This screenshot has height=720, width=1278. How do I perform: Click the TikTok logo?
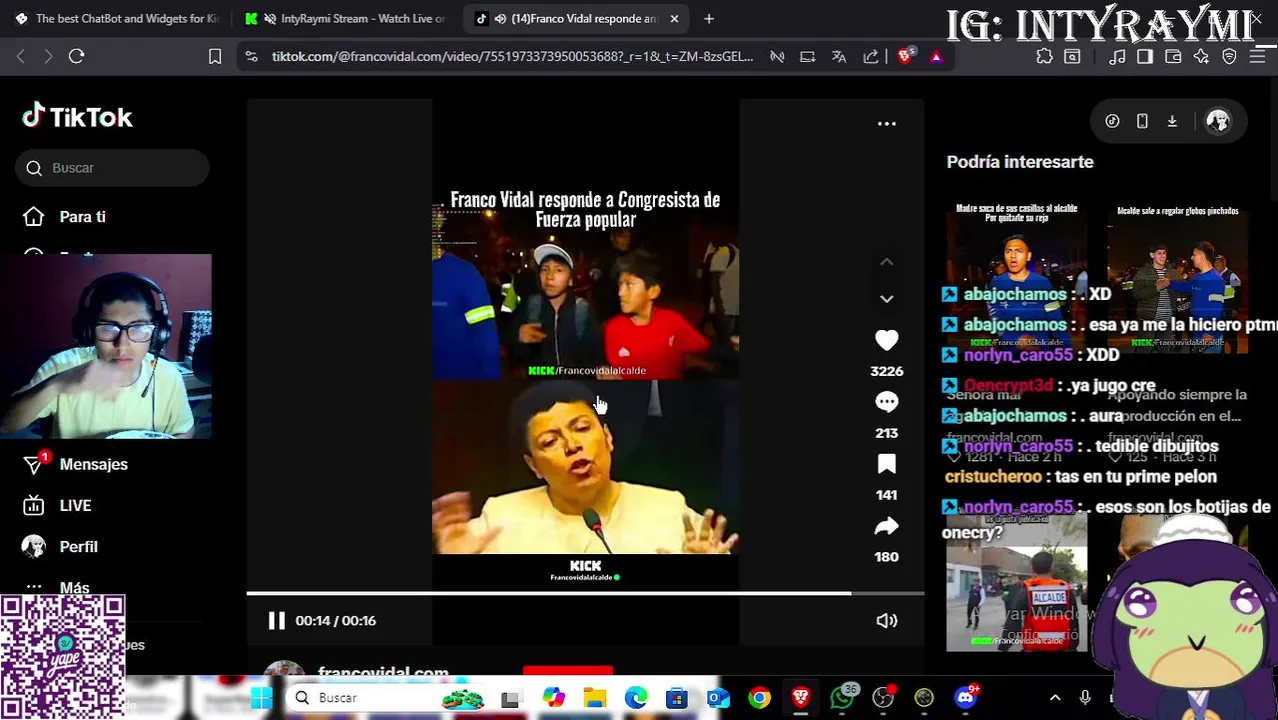77,117
